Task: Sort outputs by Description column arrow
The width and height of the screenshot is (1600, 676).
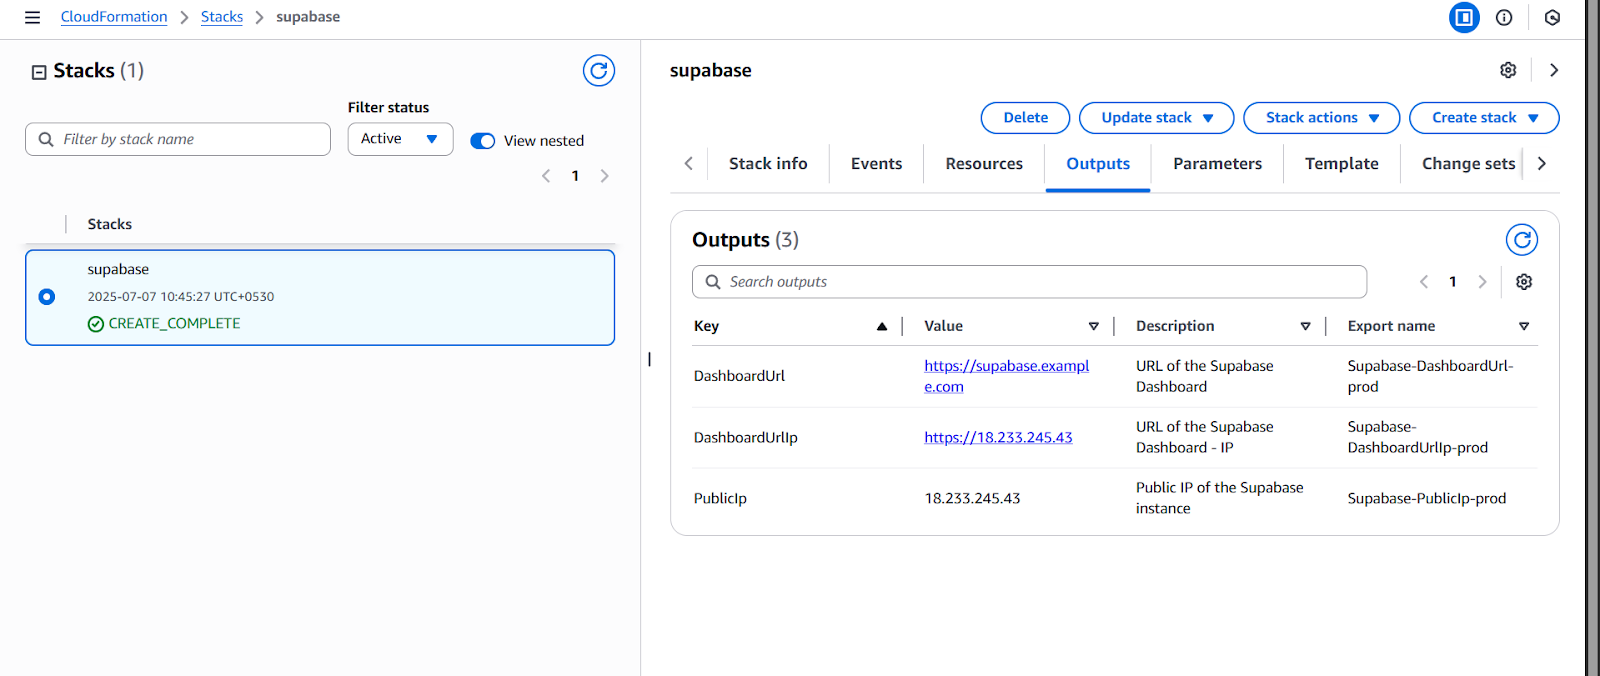Action: tap(1305, 326)
